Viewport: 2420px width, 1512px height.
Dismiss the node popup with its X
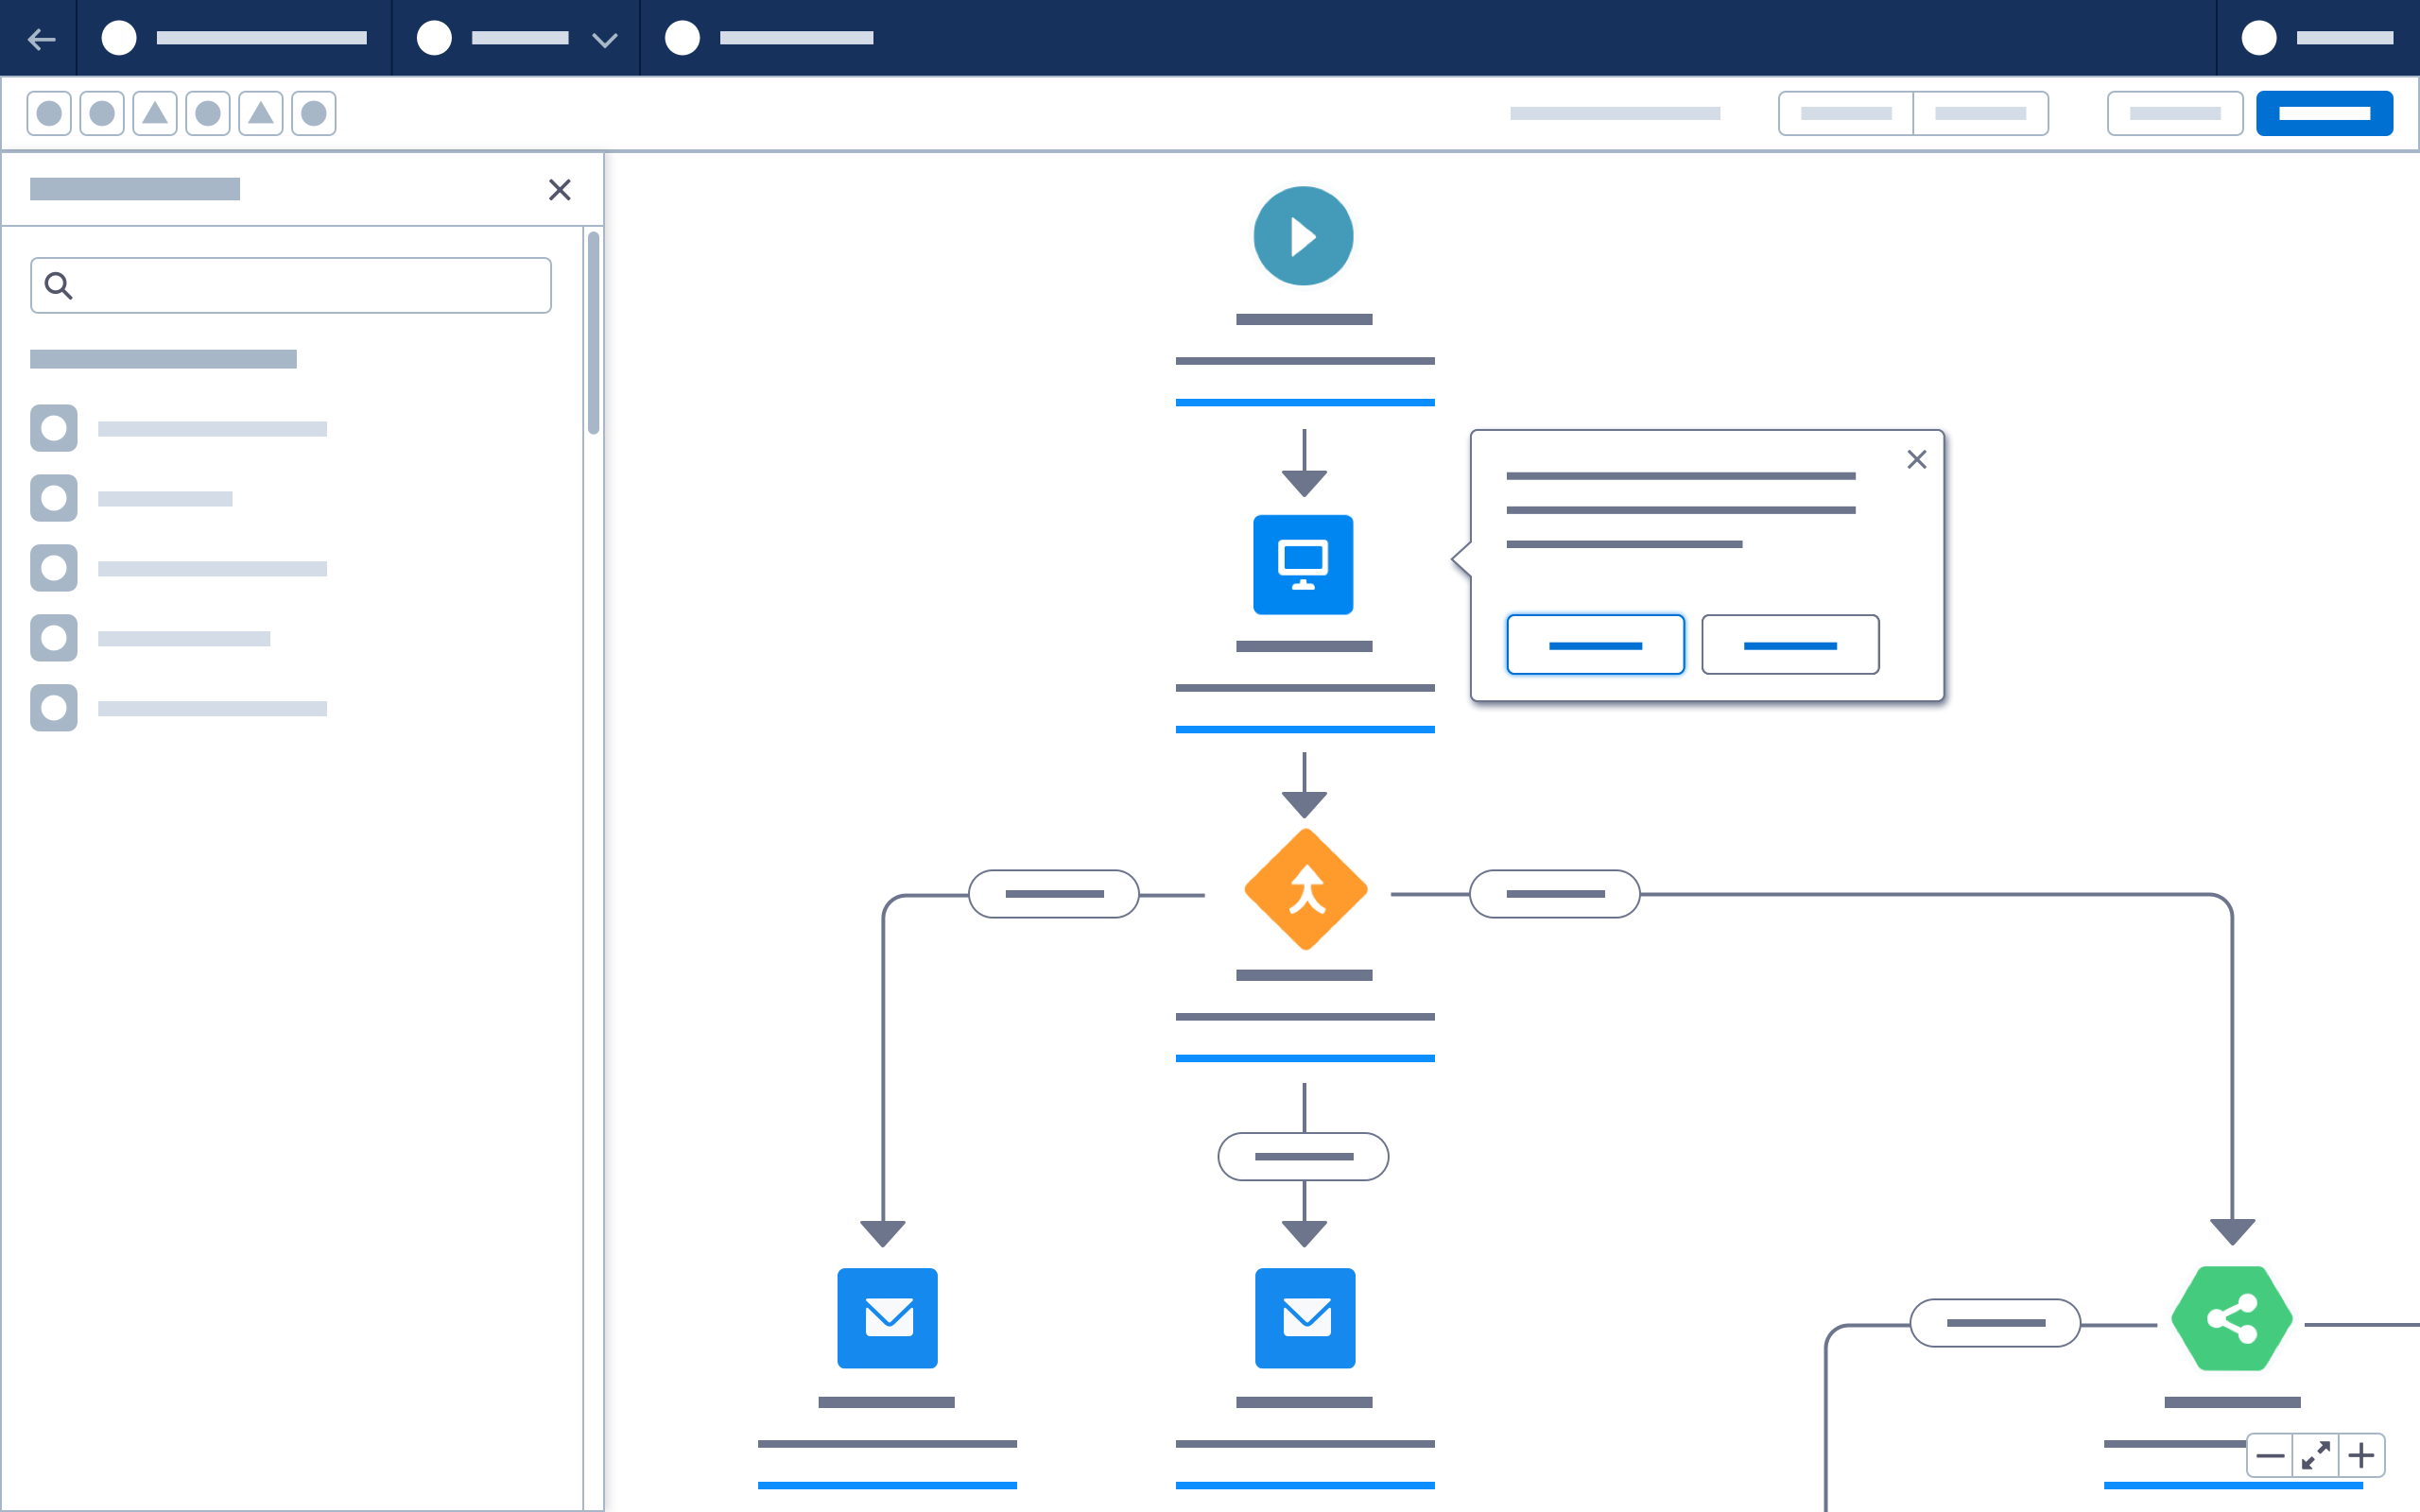pyautogui.click(x=1917, y=459)
